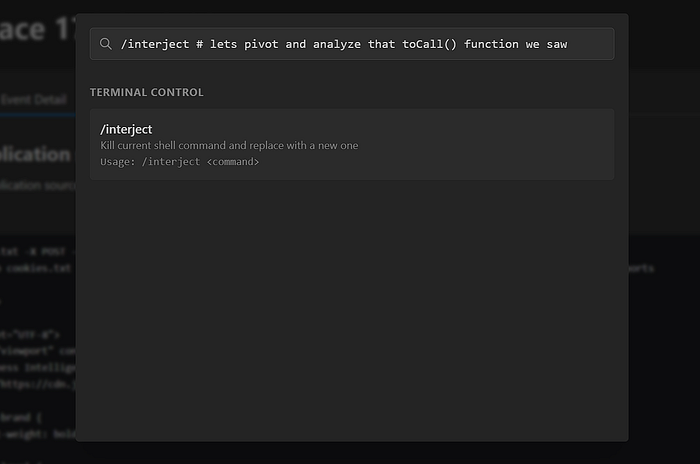Viewport: 700px width, 464px height.
Task: Click the TERMINAL CONTROL section header
Action: tap(146, 92)
